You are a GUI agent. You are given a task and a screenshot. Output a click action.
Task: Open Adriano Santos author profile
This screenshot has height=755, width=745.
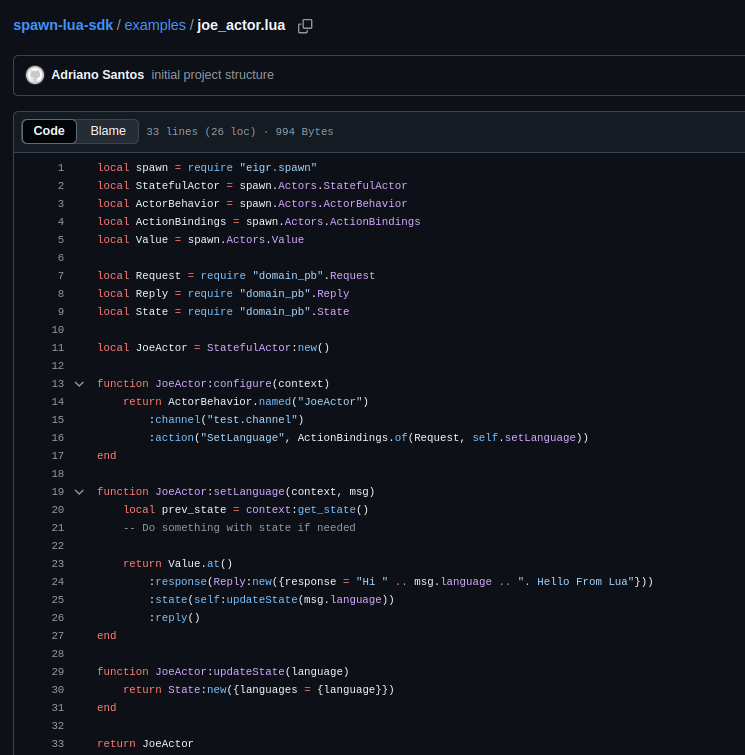coord(98,75)
